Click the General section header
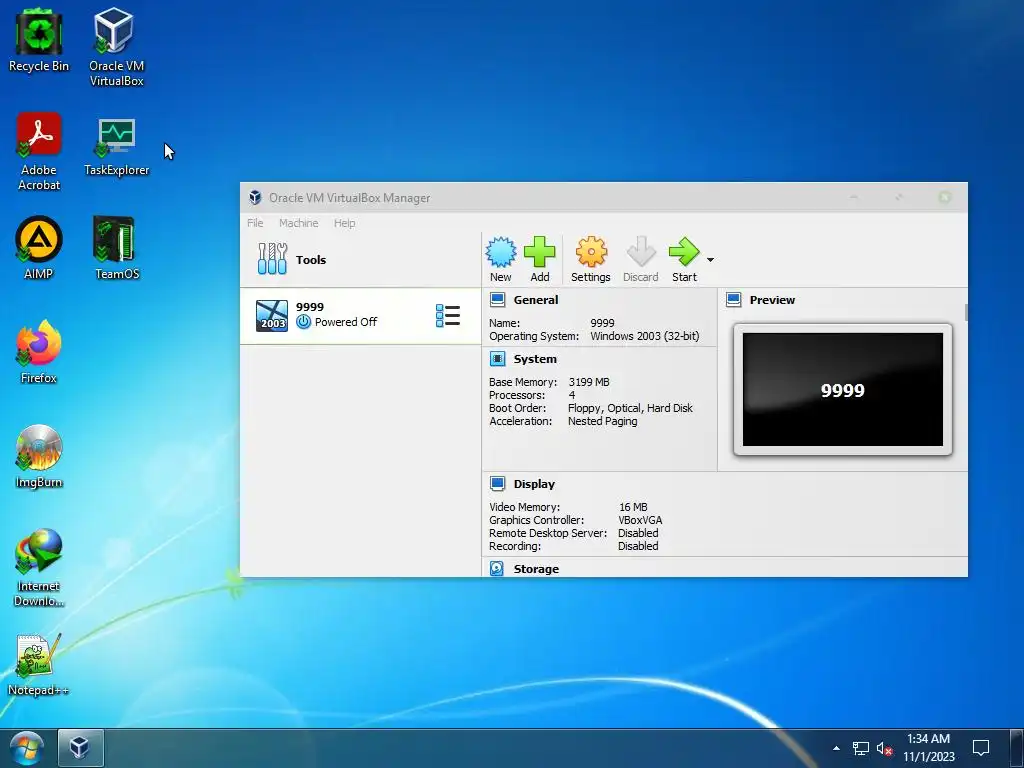 536,300
